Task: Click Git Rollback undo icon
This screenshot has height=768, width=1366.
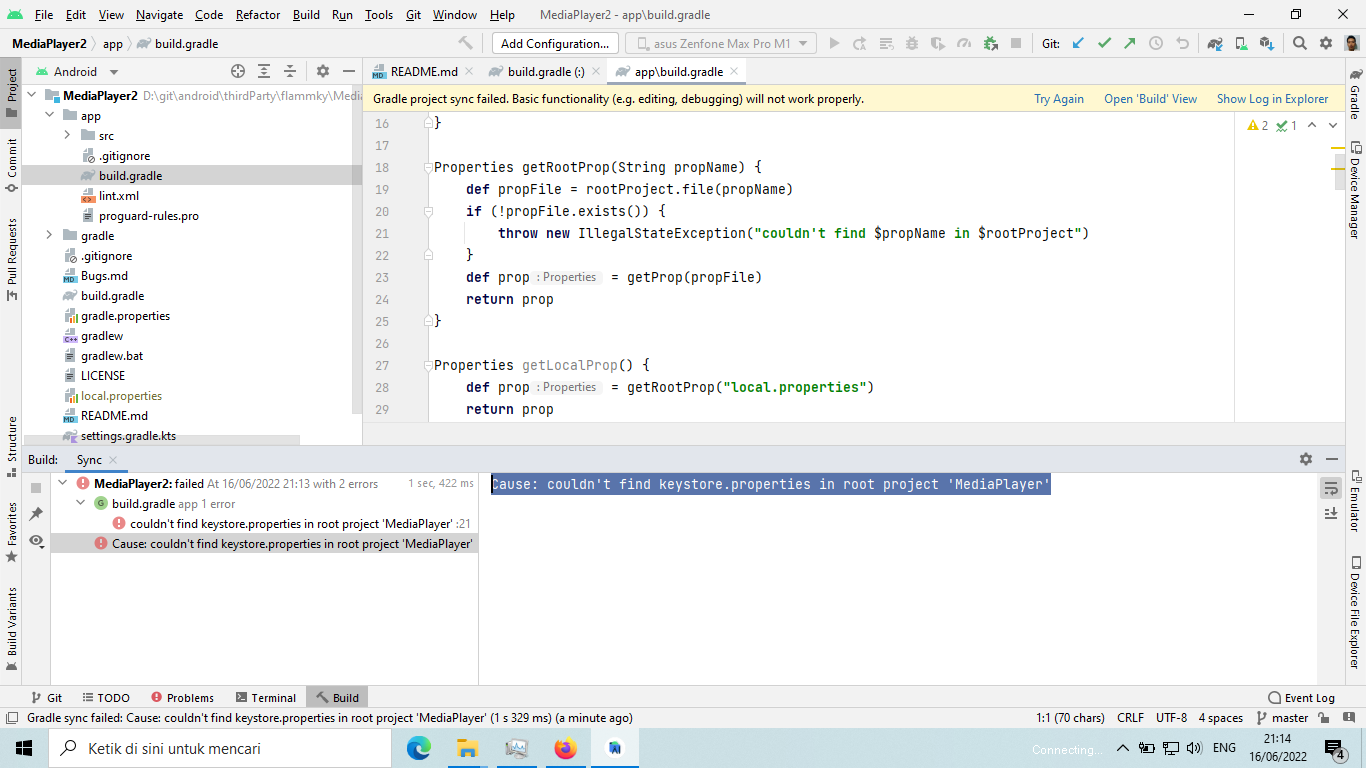Action: point(1182,43)
